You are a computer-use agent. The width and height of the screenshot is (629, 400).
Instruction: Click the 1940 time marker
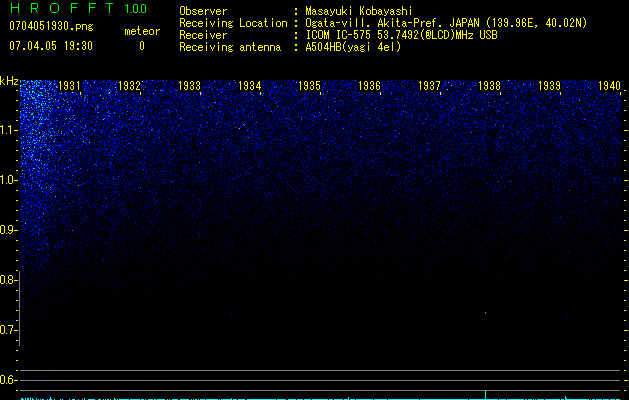(609, 85)
